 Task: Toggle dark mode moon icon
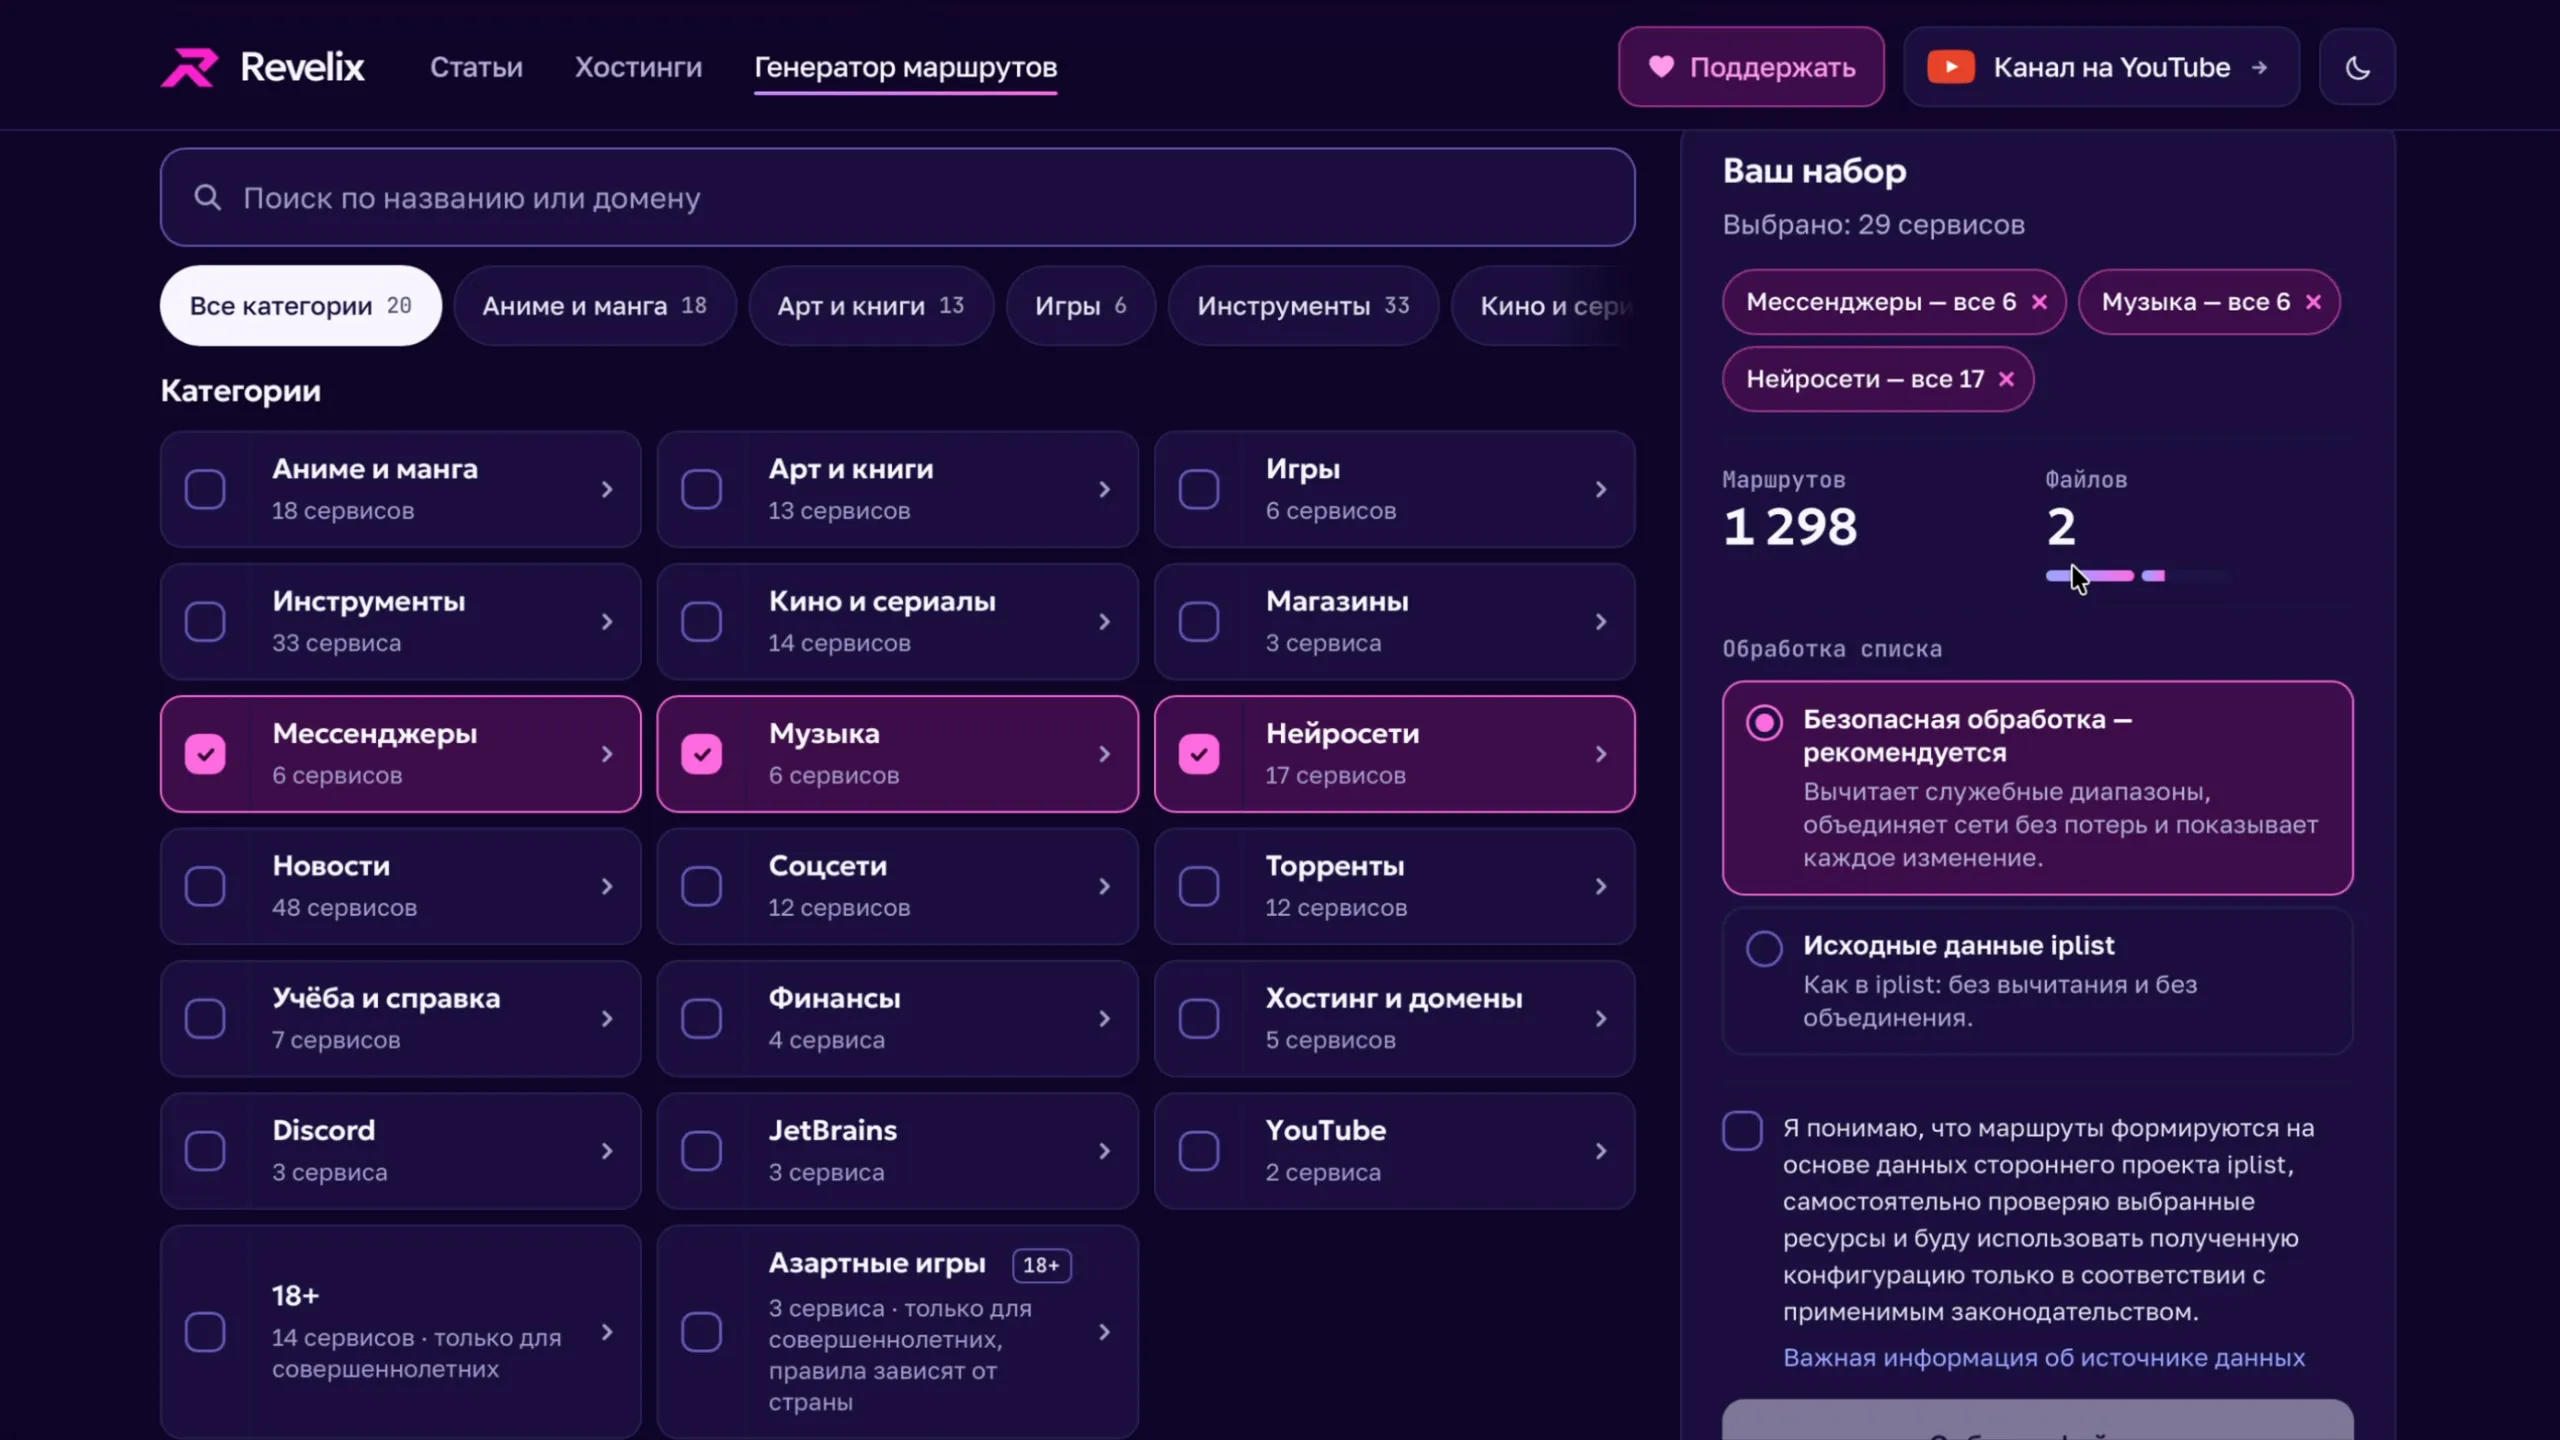pyautogui.click(x=2357, y=68)
